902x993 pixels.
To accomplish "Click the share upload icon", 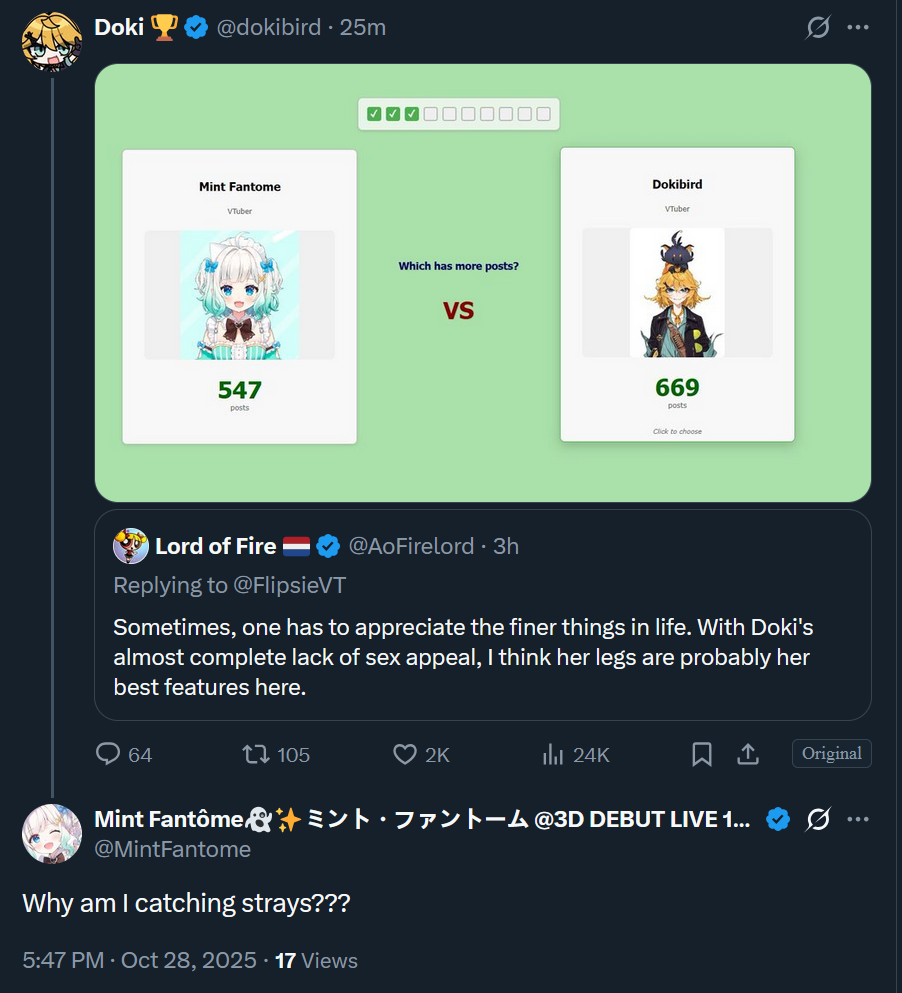I will tap(748, 754).
